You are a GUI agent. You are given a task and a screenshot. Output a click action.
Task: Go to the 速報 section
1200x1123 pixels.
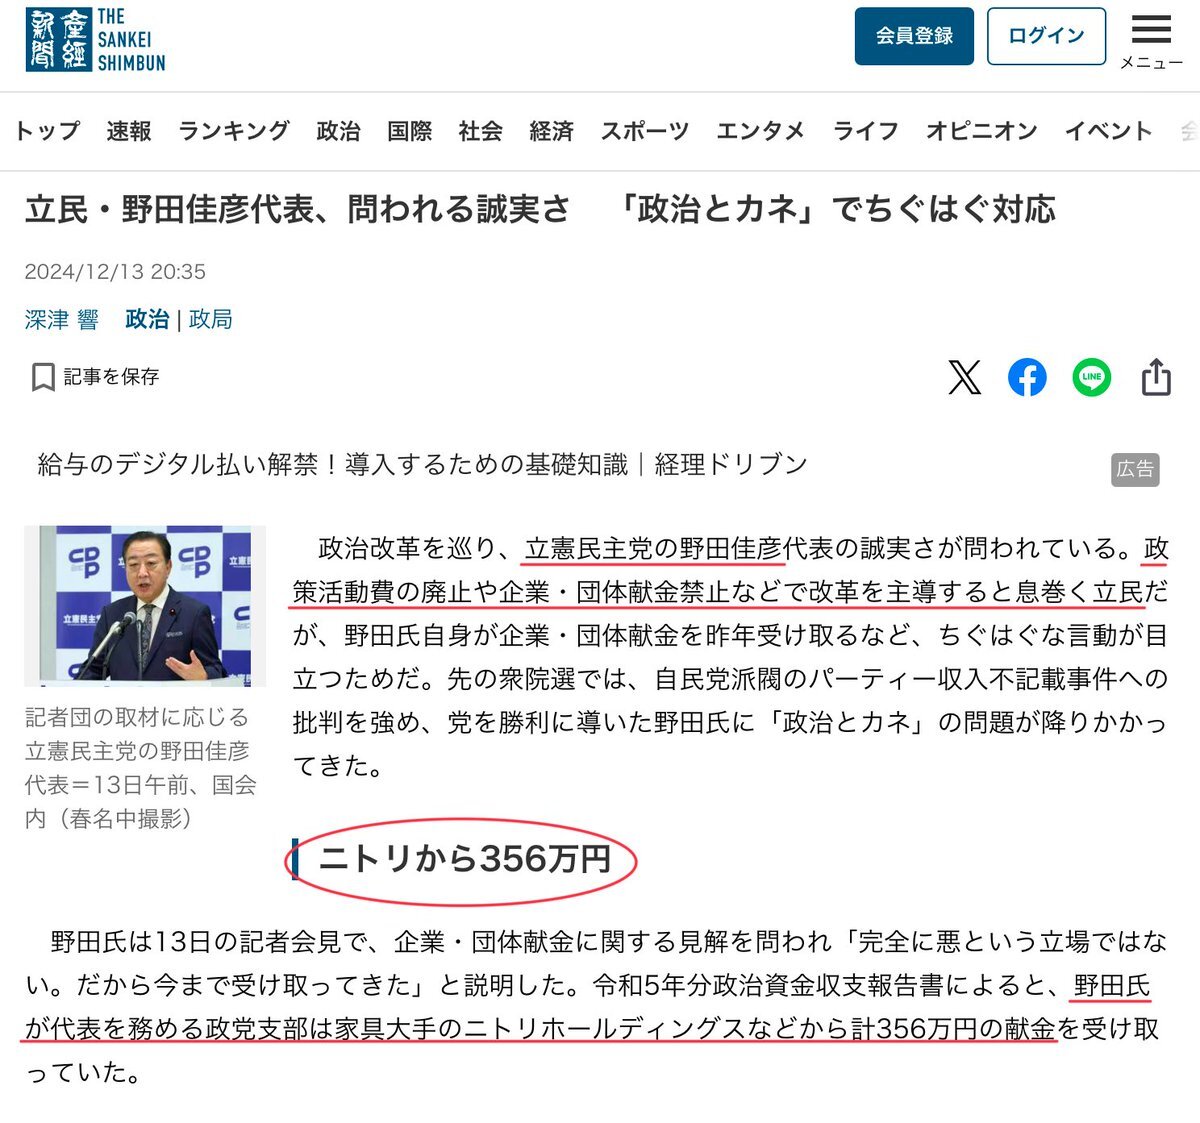point(129,131)
